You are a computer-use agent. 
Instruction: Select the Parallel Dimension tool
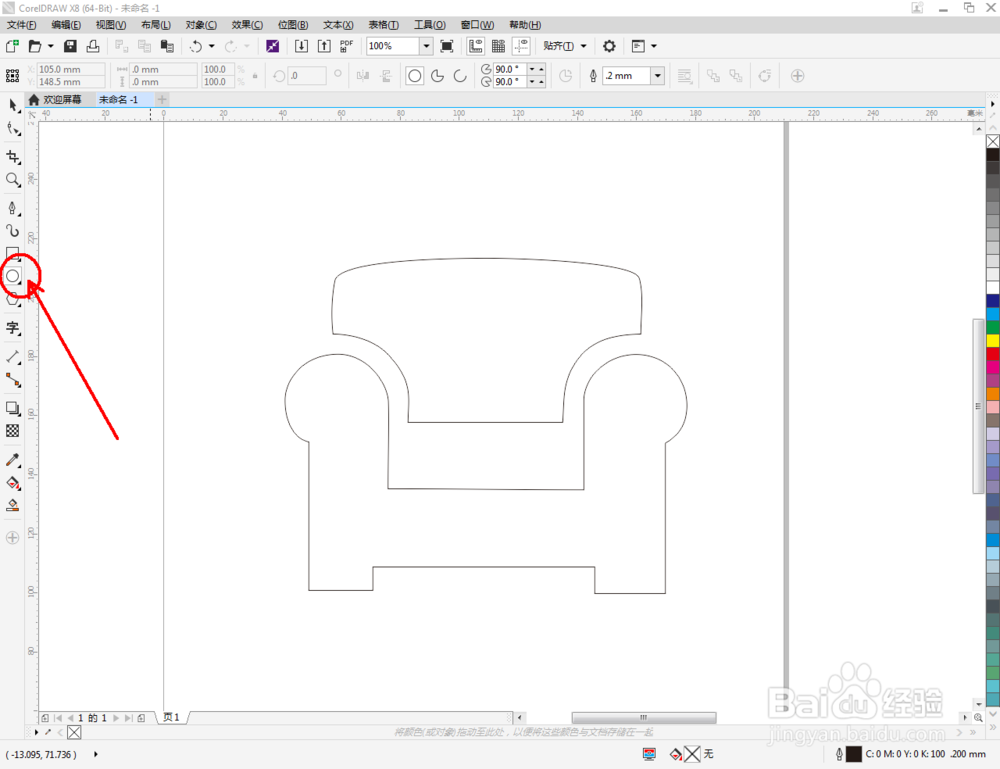click(x=13, y=356)
